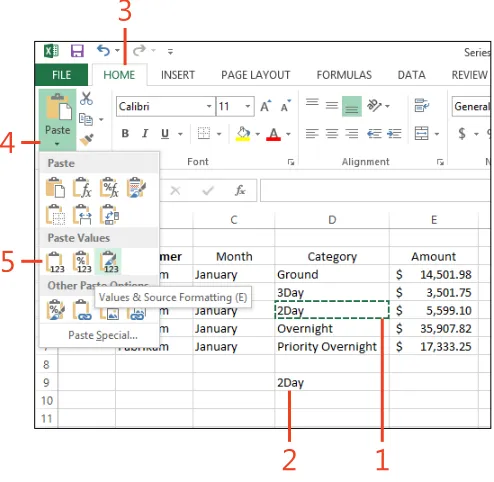This screenshot has width=494, height=482.
Task: Choose Values & Number Formatting paste icon
Action: point(82,262)
